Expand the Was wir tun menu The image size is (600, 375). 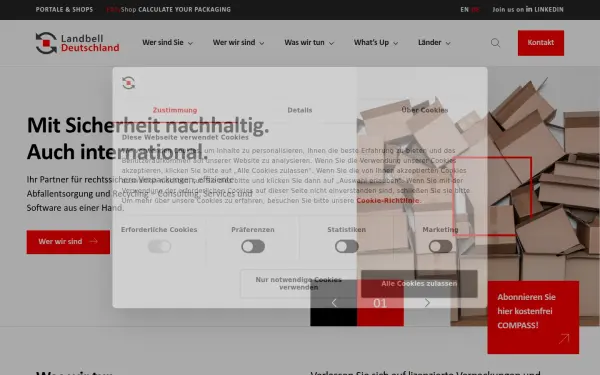pos(309,42)
